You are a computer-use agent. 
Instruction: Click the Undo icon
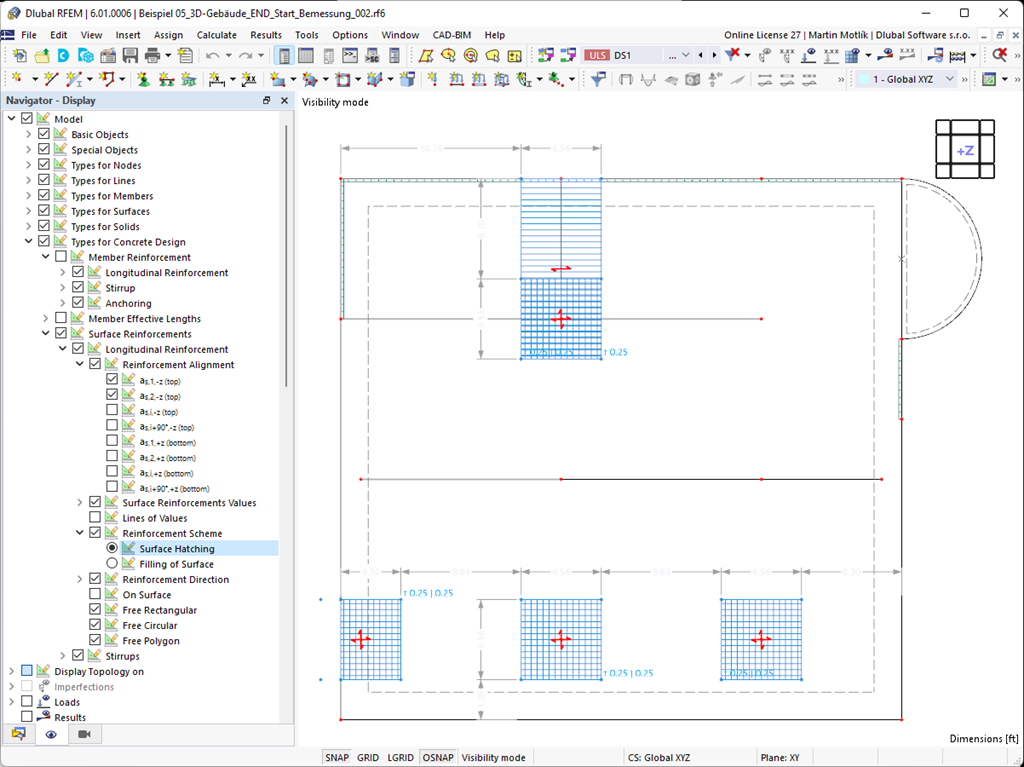pyautogui.click(x=212, y=56)
